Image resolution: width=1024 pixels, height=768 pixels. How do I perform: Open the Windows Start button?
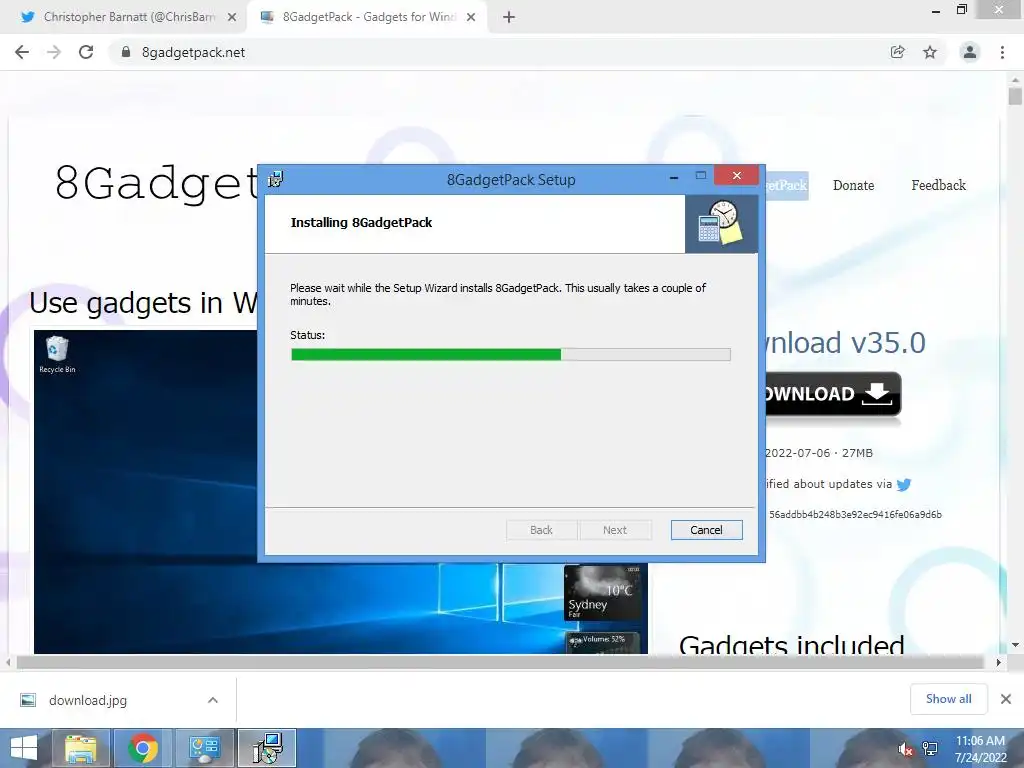(x=24, y=748)
